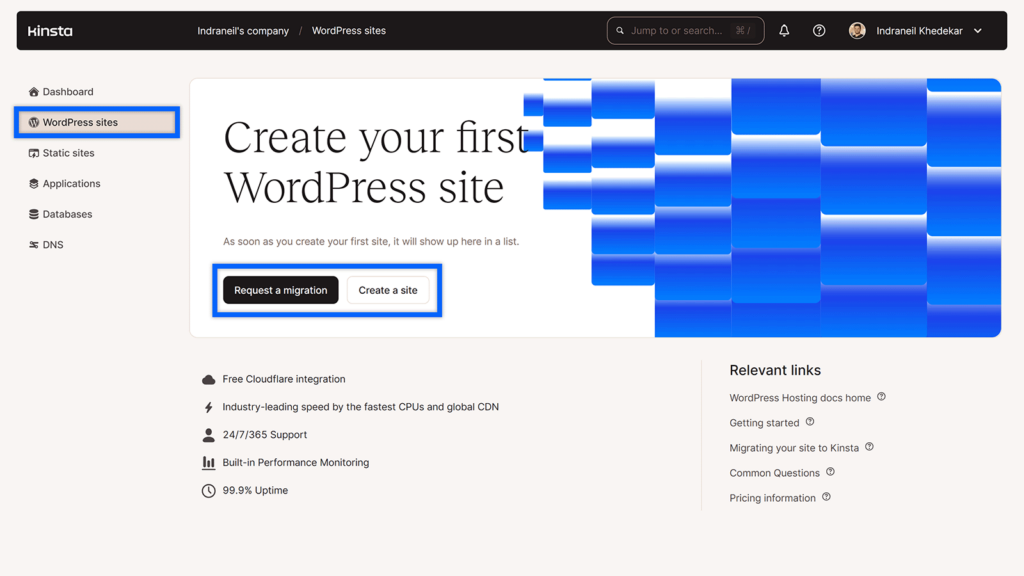1024x576 pixels.
Task: Click the uptime clock icon
Action: (x=208, y=490)
